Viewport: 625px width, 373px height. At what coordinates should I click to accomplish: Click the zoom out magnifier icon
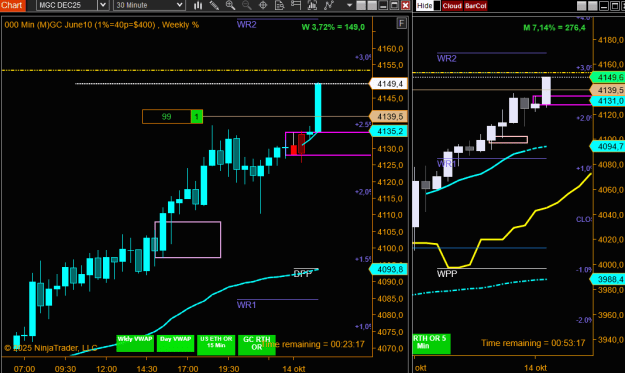[247, 5]
